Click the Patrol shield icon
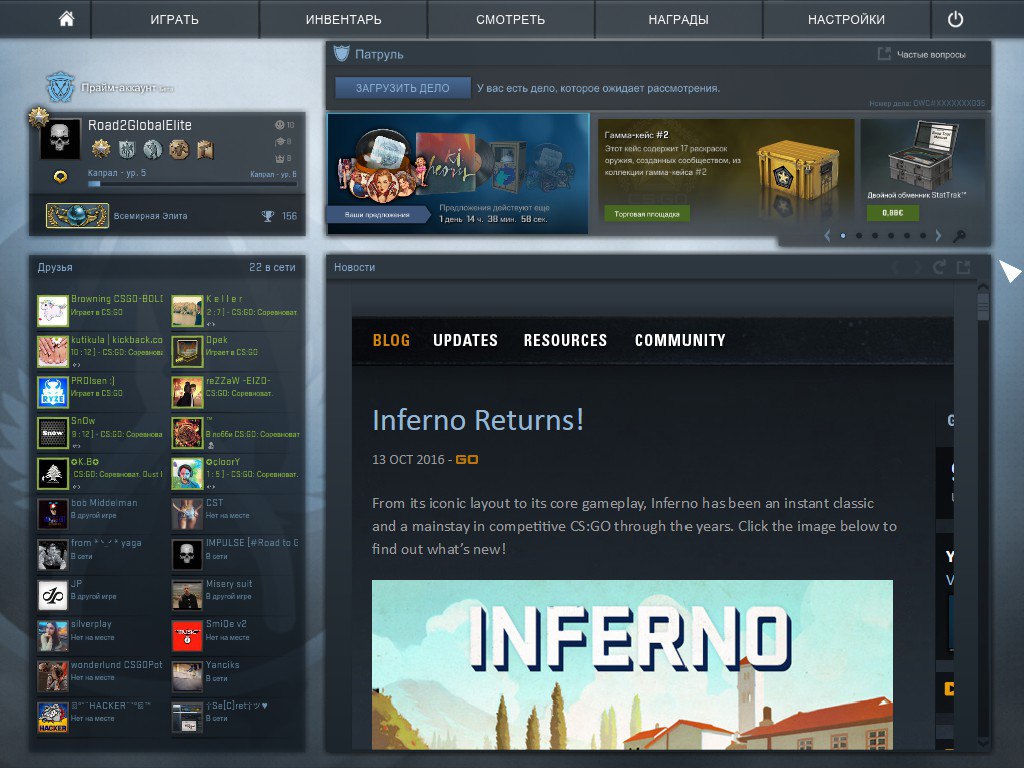This screenshot has width=1024, height=768. (x=342, y=54)
